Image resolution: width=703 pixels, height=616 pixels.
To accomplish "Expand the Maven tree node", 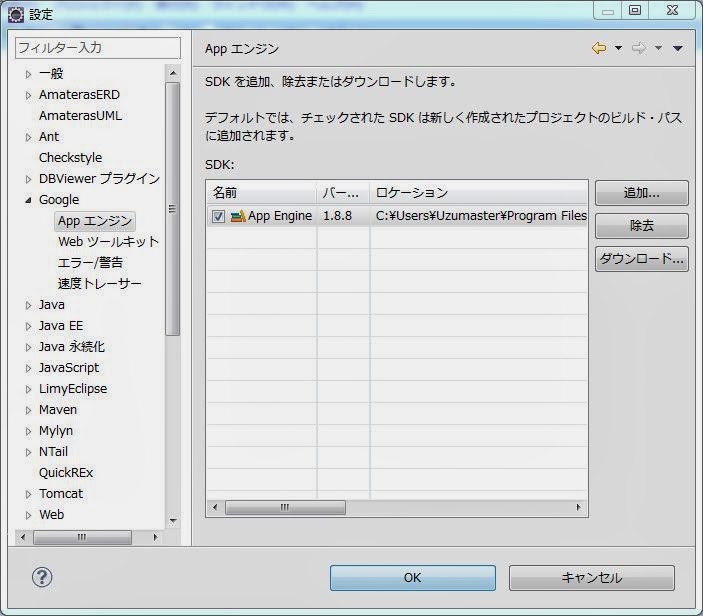I will pos(28,410).
